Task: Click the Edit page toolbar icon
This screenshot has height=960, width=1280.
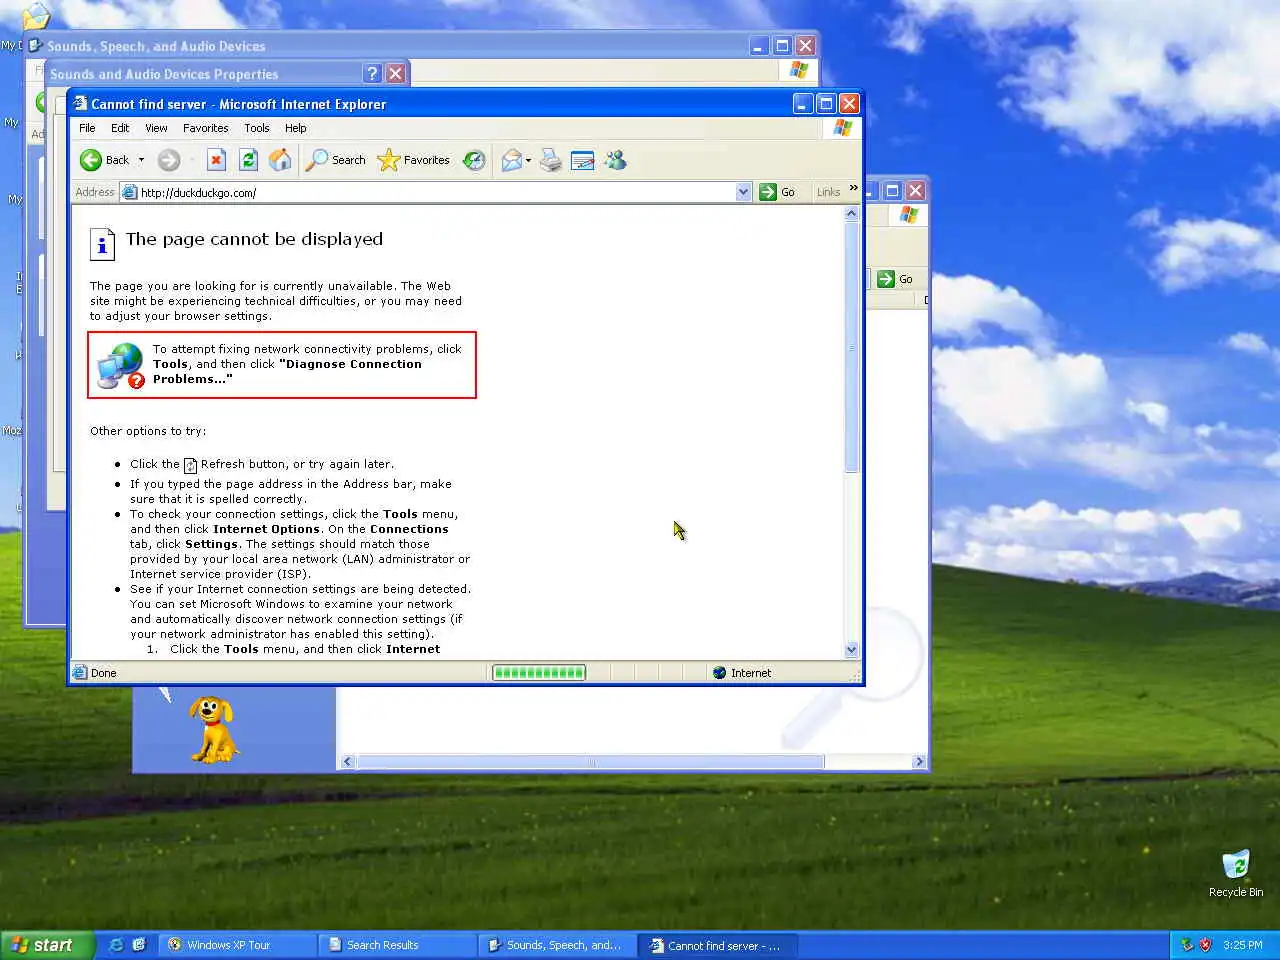Action: click(x=582, y=160)
